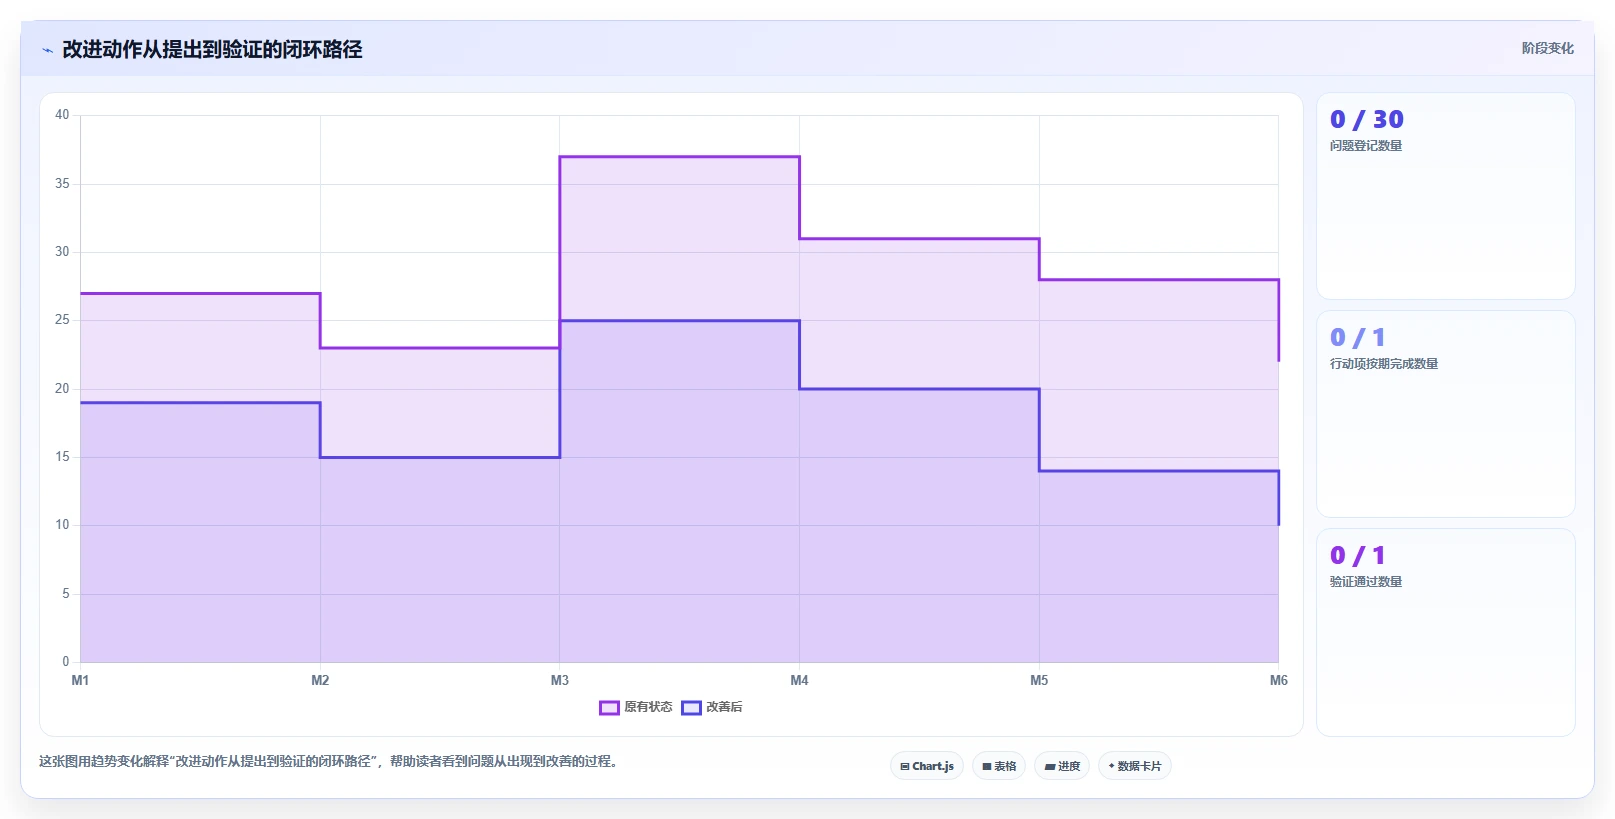Click the 30 y-axis tick label

[x=62, y=252]
